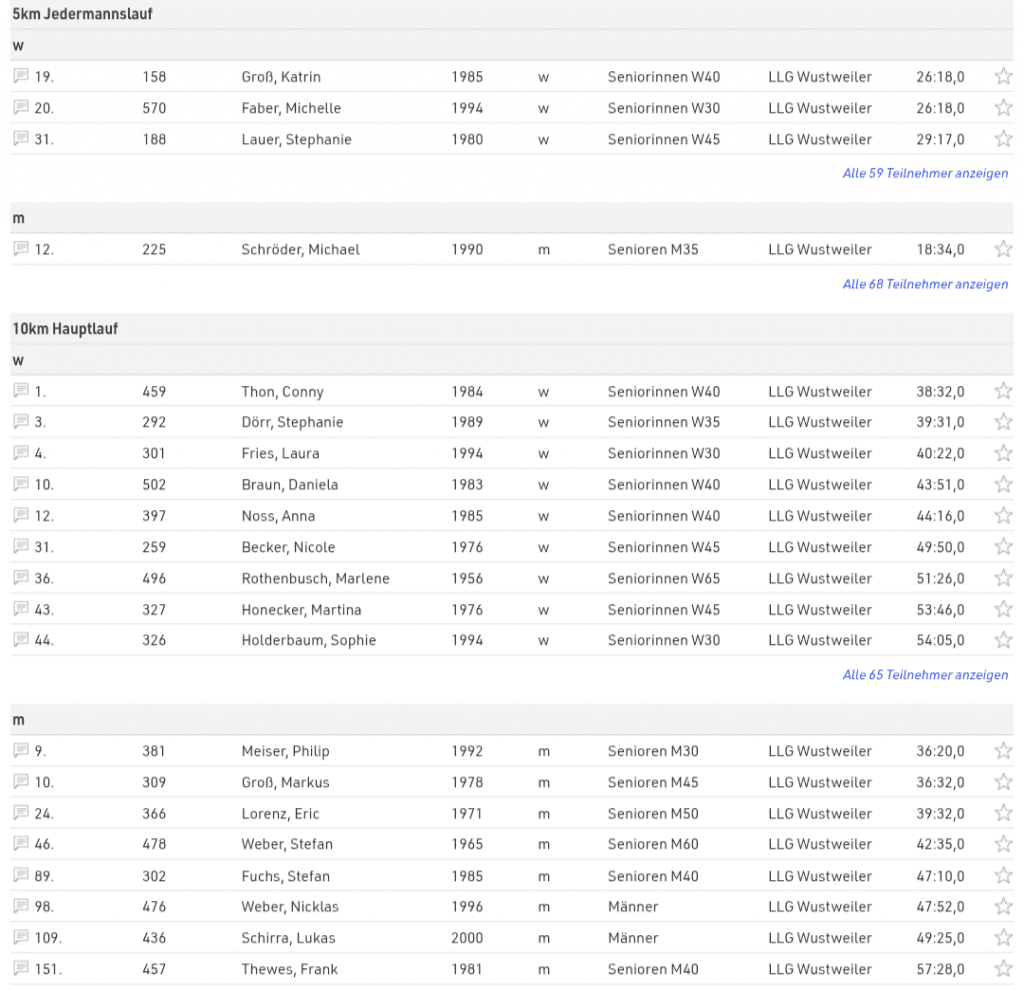Open comment icon for Groß, Katrin row

tap(21, 77)
